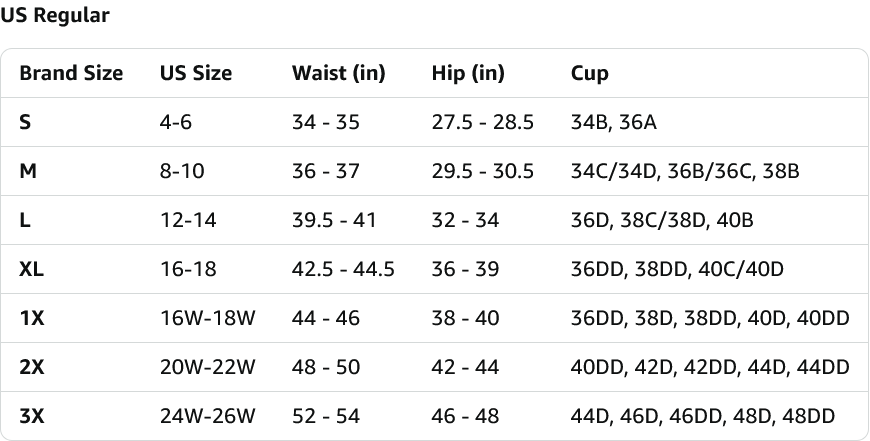870x441 pixels.
Task: Click the 36D, 38C/38D, 40B cup cell
Action: [x=662, y=220]
